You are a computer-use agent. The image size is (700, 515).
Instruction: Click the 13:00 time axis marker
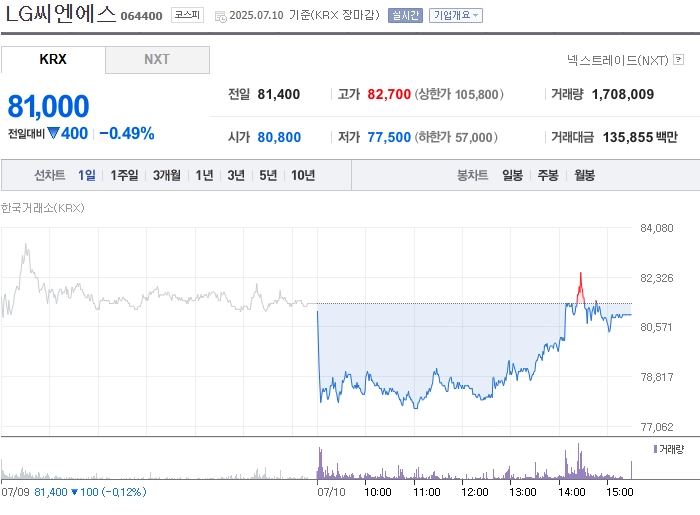point(523,492)
